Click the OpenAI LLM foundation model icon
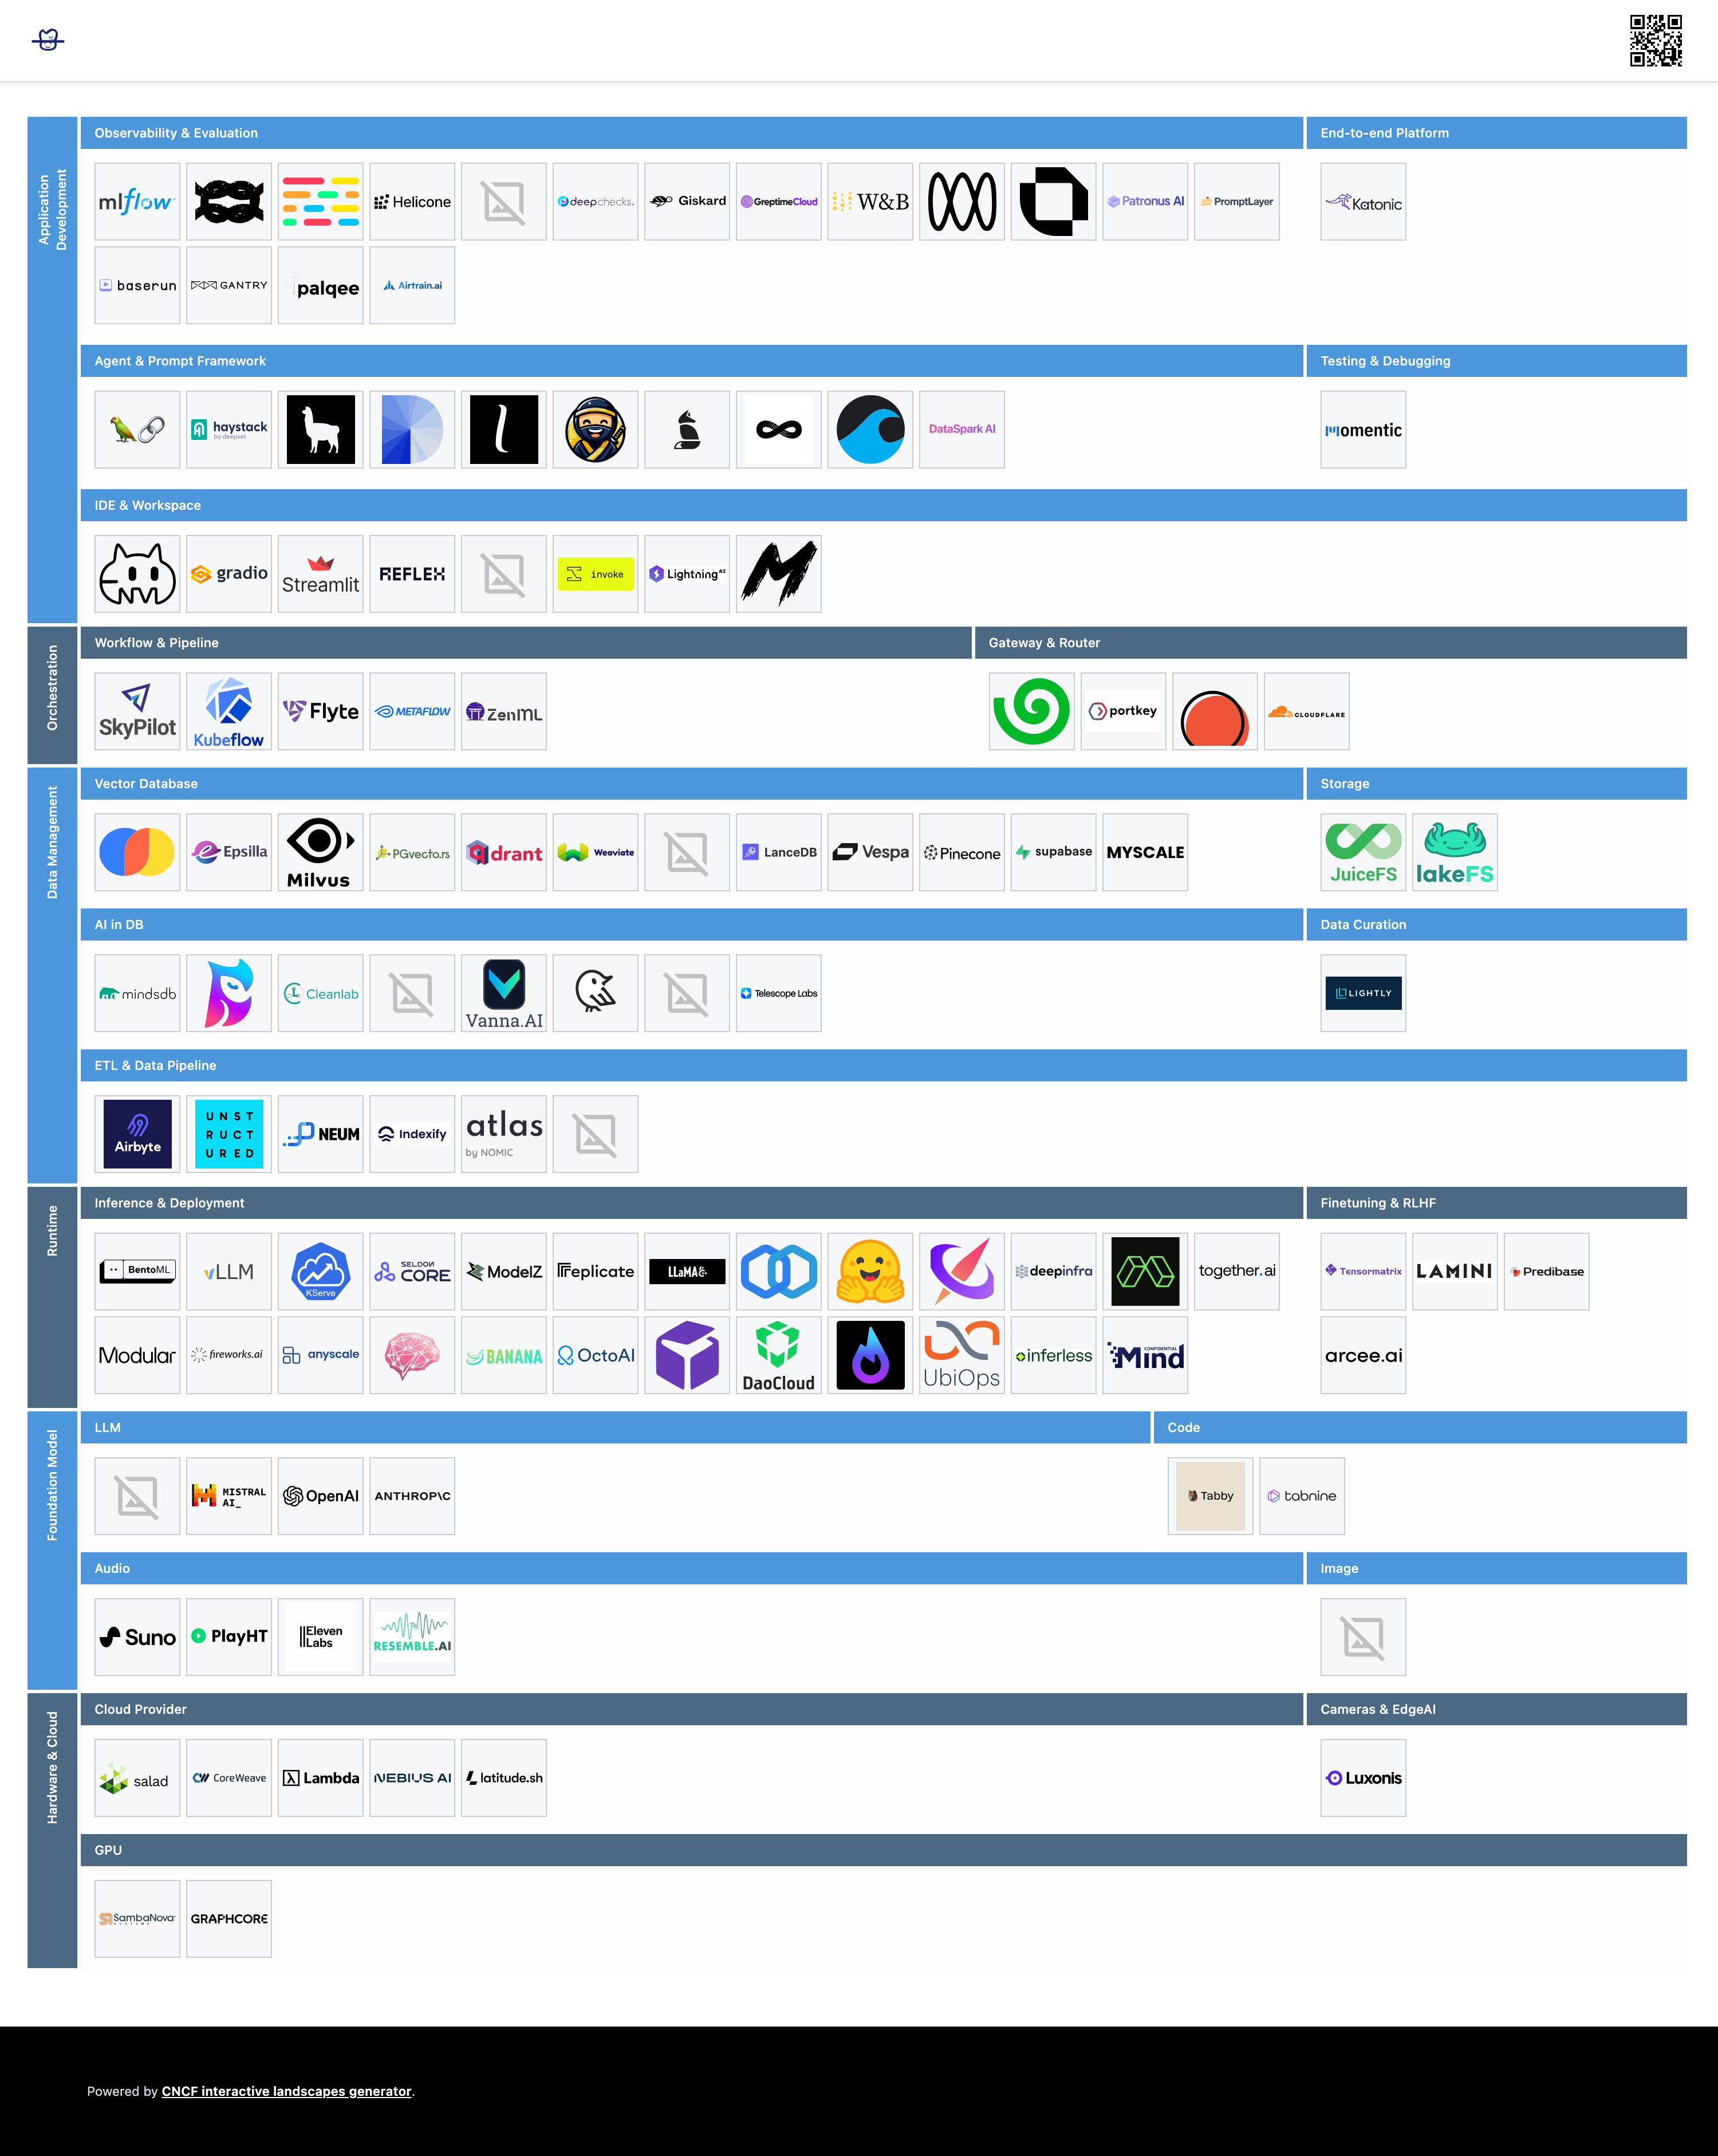Image resolution: width=1718 pixels, height=2156 pixels. (321, 1495)
